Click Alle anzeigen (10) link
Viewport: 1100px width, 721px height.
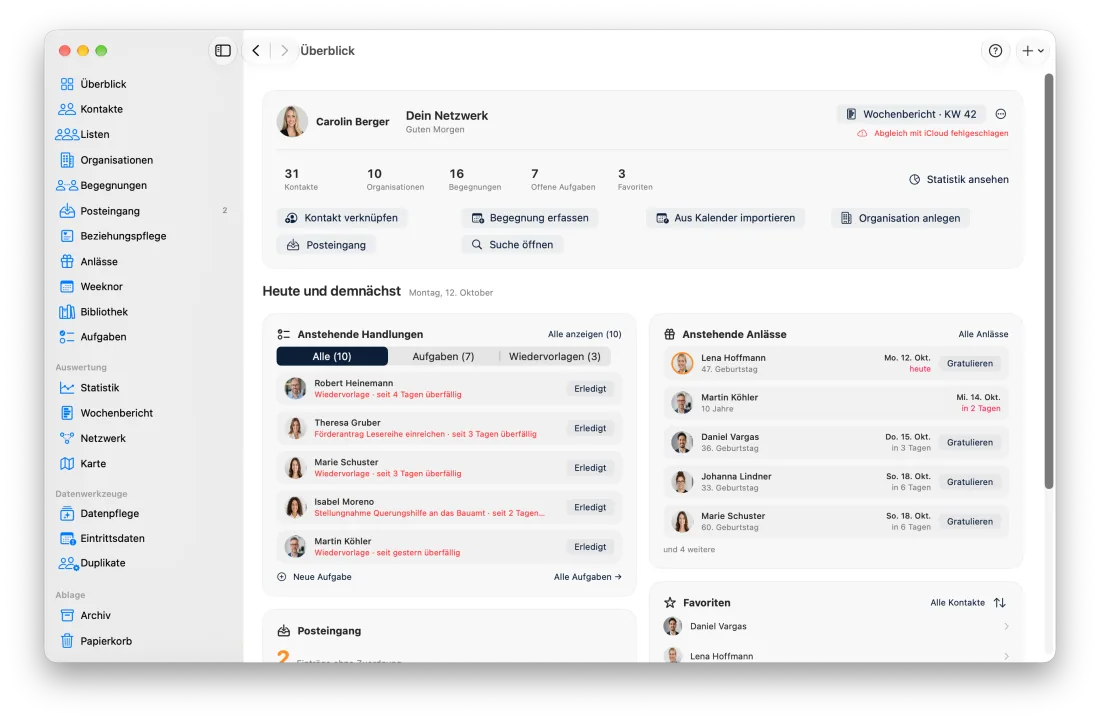584,335
